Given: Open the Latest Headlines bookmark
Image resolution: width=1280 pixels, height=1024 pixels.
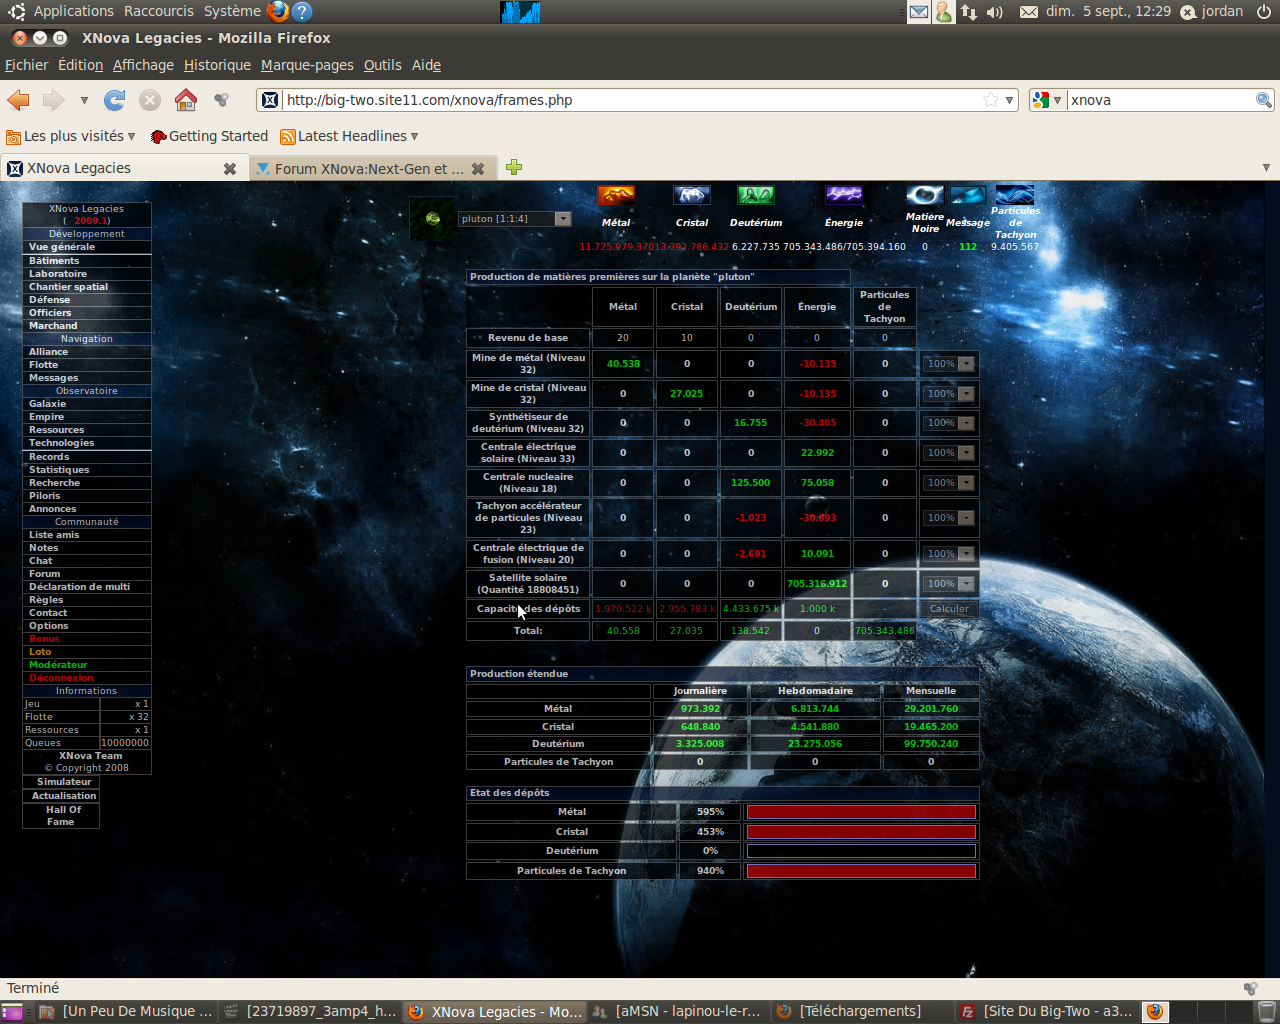Looking at the screenshot, I should coord(349,136).
